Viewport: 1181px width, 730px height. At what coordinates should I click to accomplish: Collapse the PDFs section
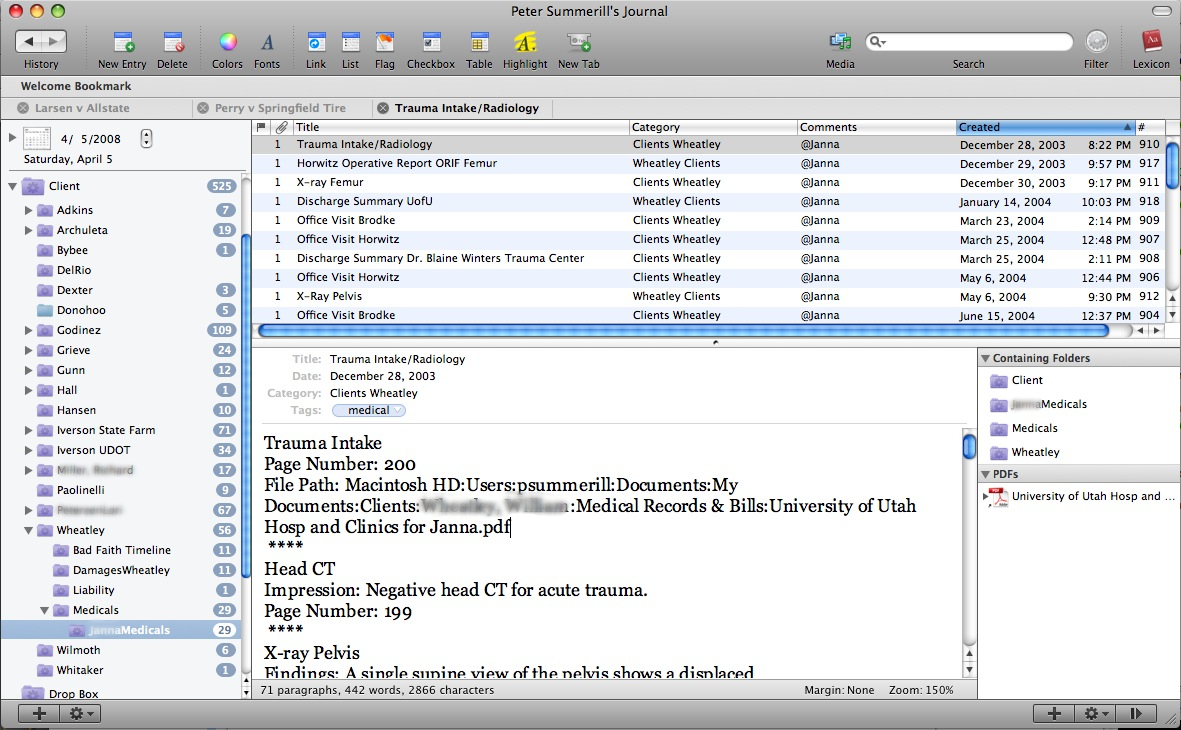985,475
